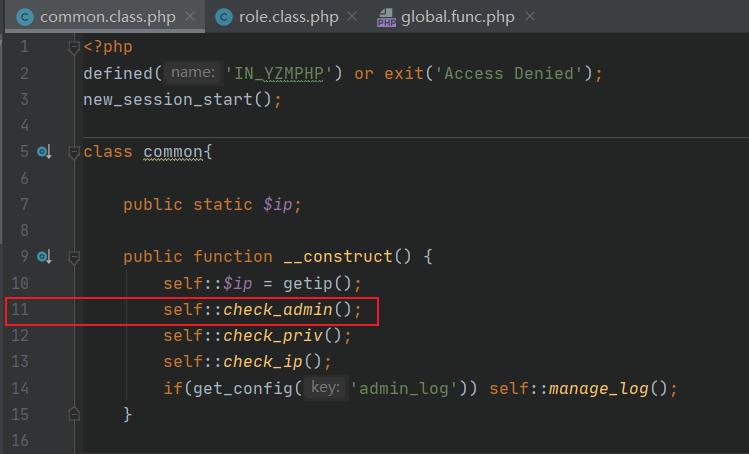This screenshot has height=454, width=749.
Task: Click the manage_log method call
Action: click(x=599, y=387)
